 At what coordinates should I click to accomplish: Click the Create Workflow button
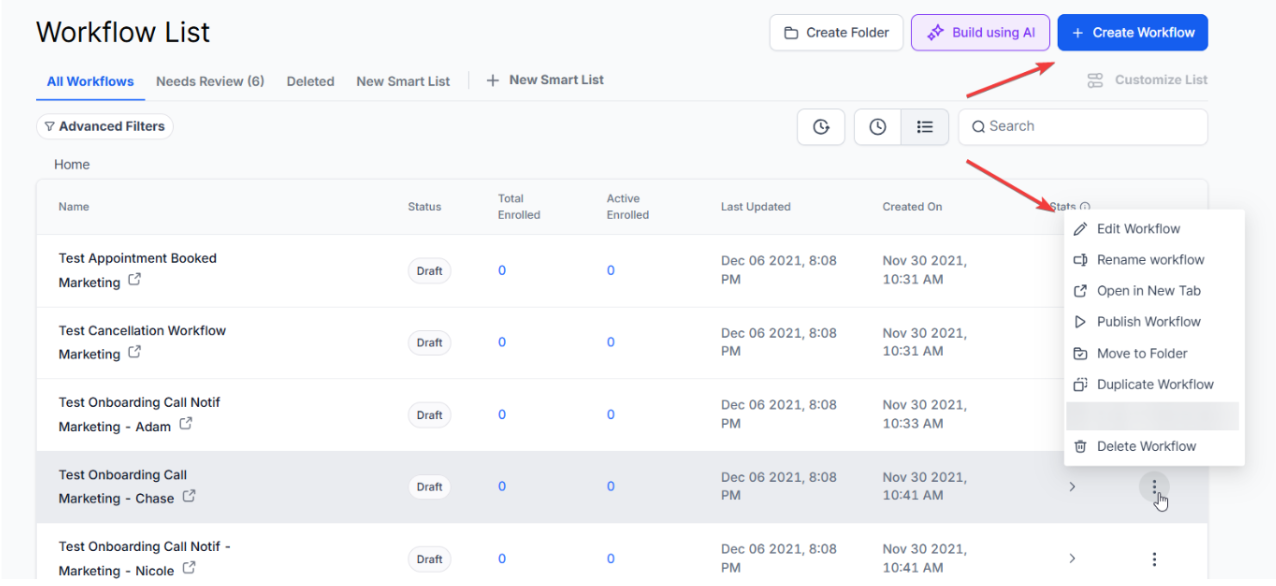point(1132,33)
